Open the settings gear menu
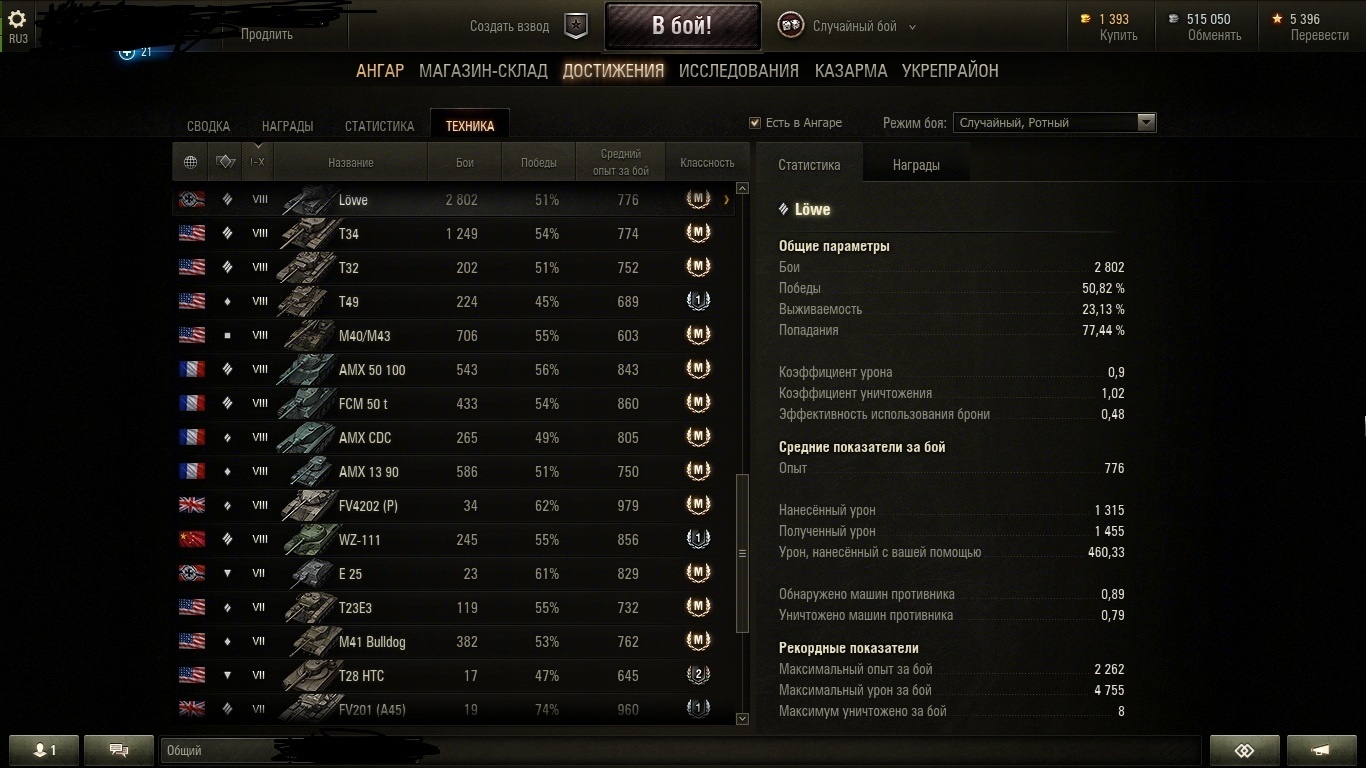 17,18
